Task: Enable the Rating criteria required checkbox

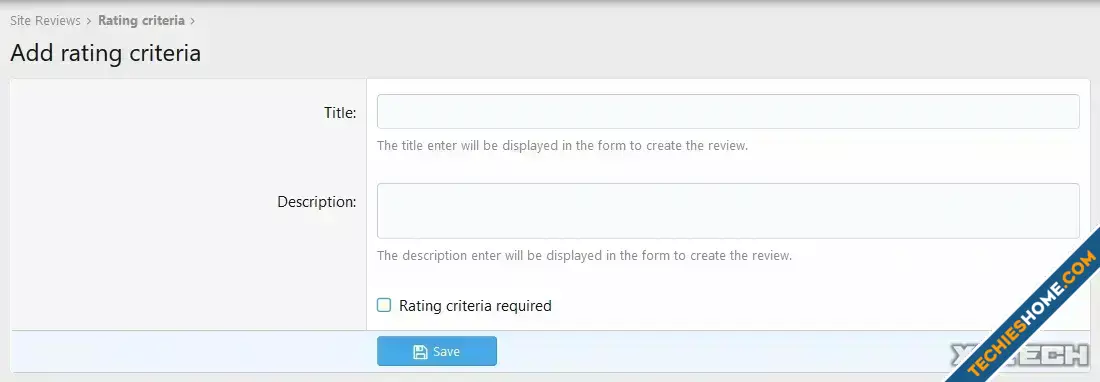Action: tap(384, 305)
